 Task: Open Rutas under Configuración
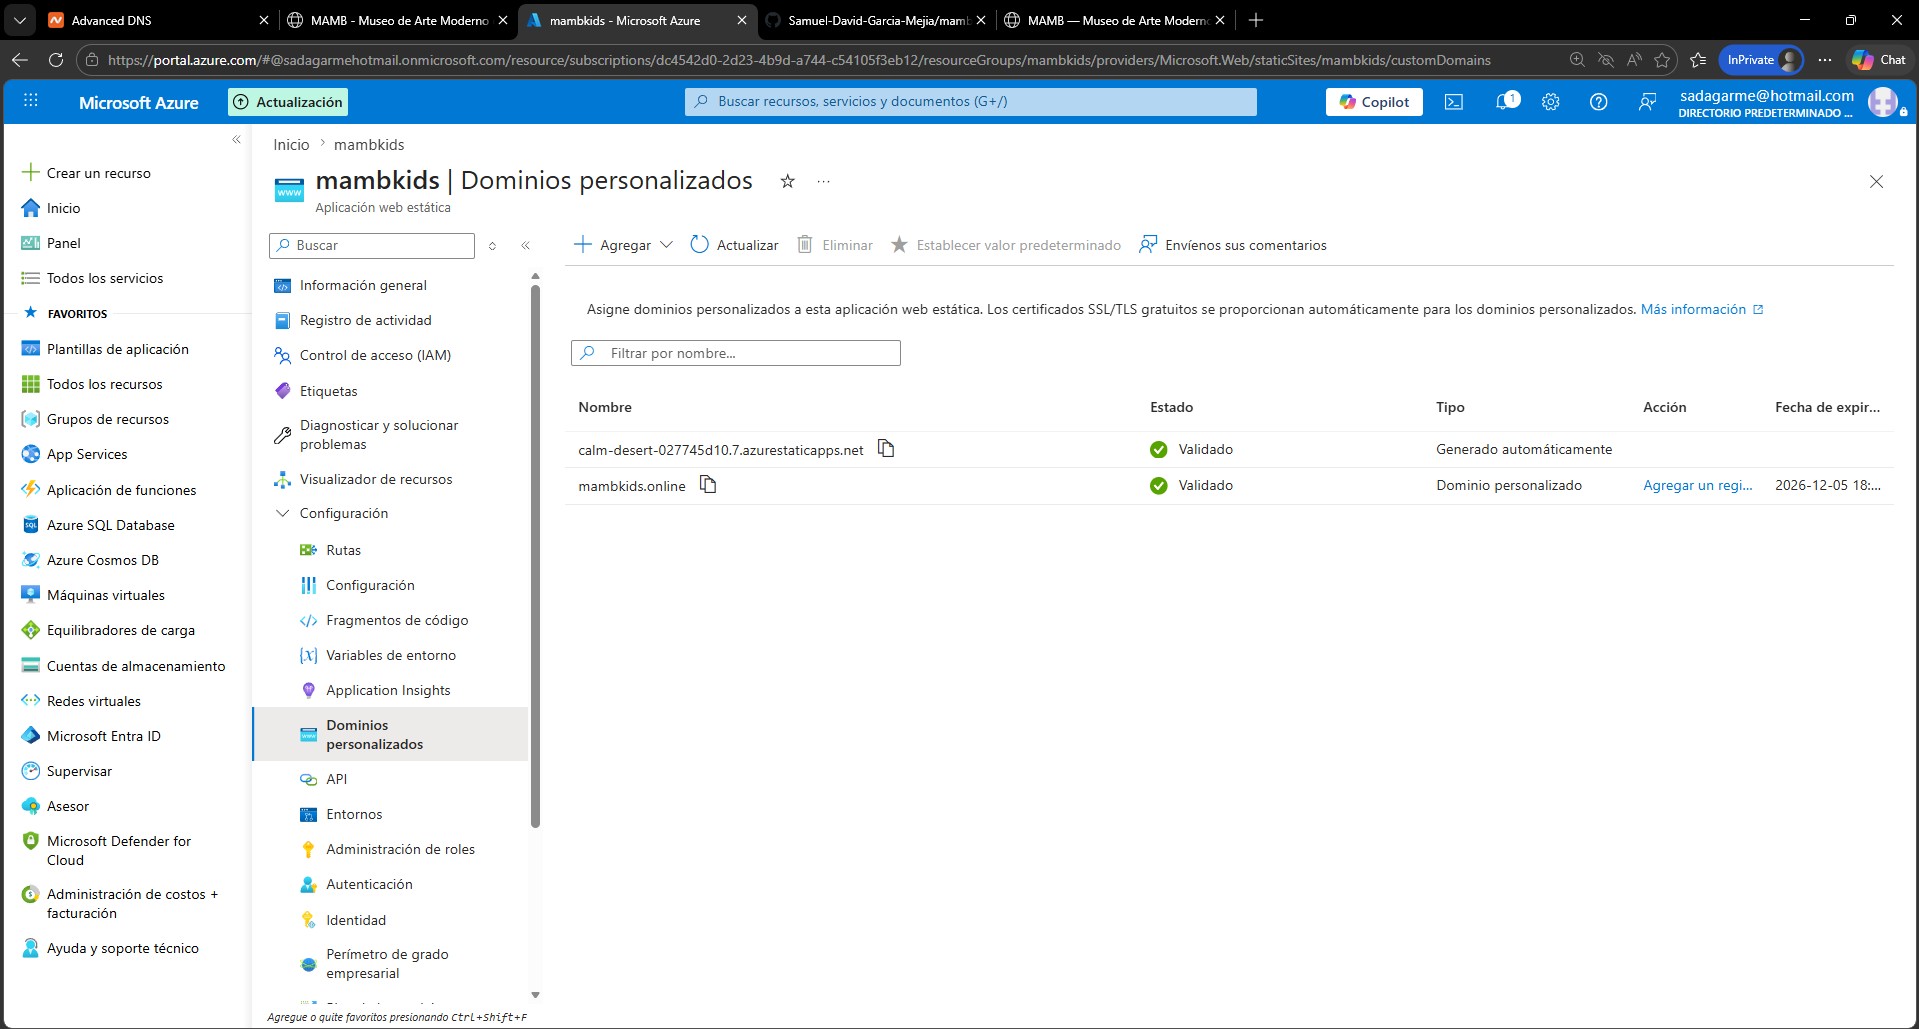click(x=343, y=550)
